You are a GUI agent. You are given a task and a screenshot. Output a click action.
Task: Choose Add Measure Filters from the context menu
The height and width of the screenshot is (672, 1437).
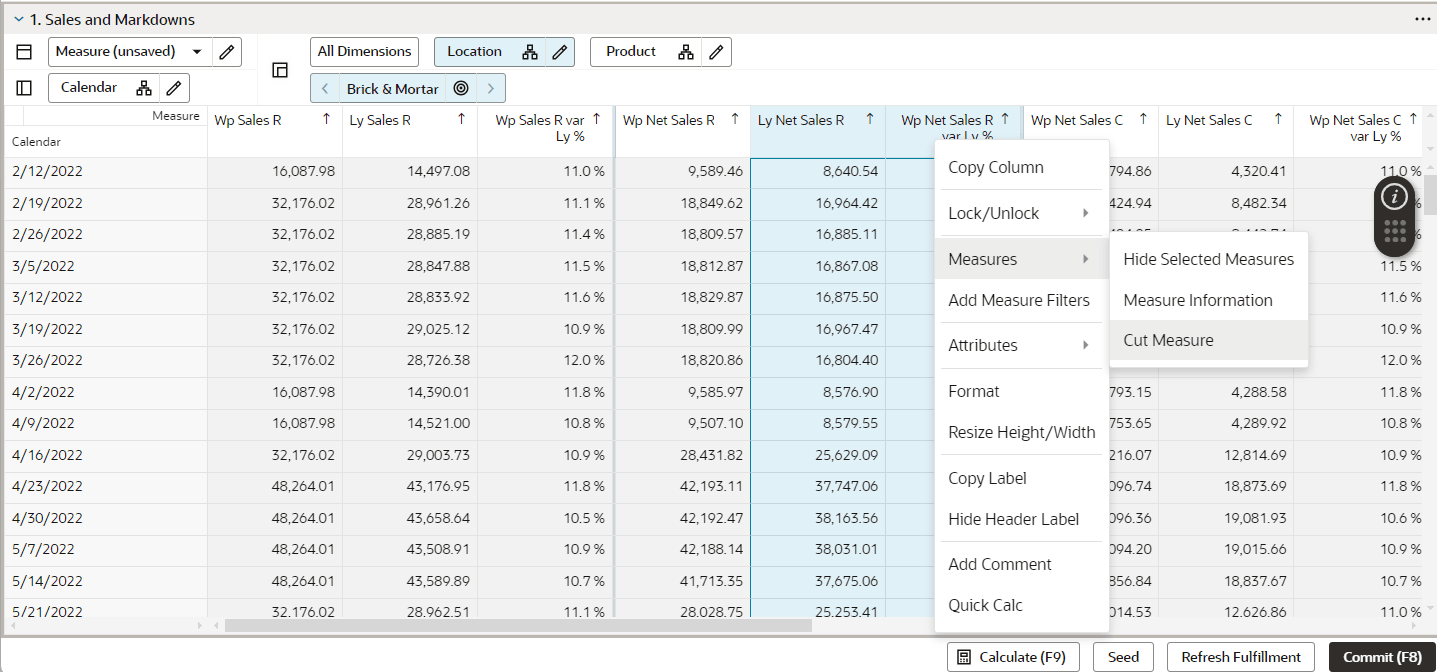point(1019,300)
